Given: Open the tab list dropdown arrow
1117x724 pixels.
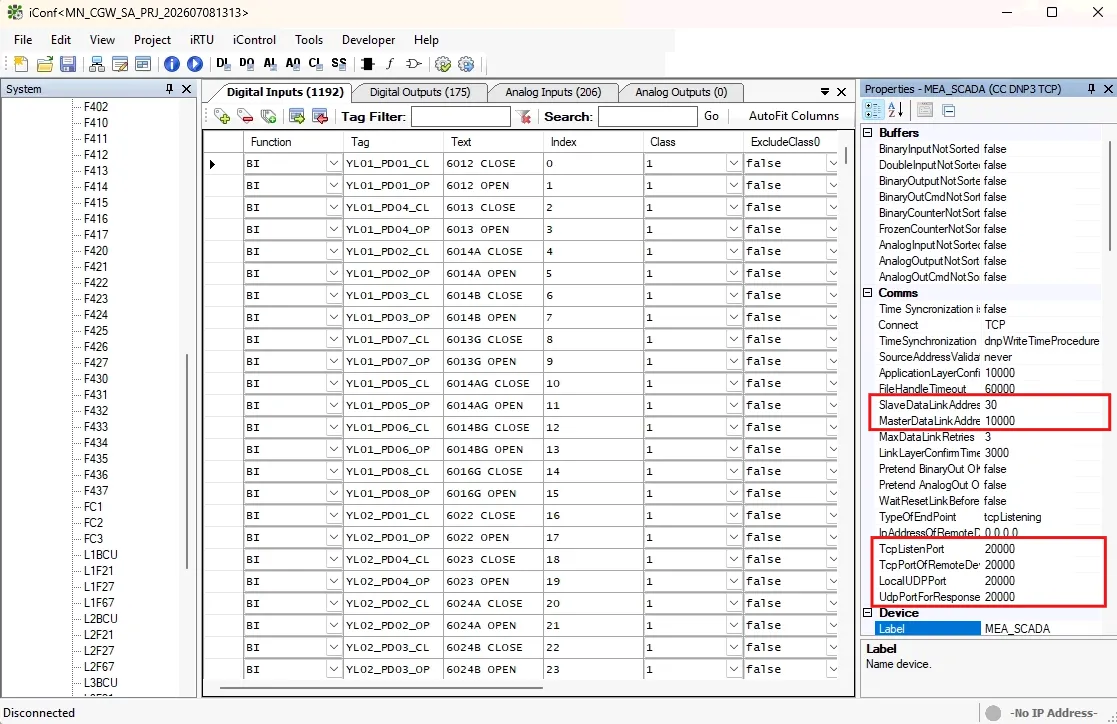Looking at the screenshot, I should coord(824,92).
